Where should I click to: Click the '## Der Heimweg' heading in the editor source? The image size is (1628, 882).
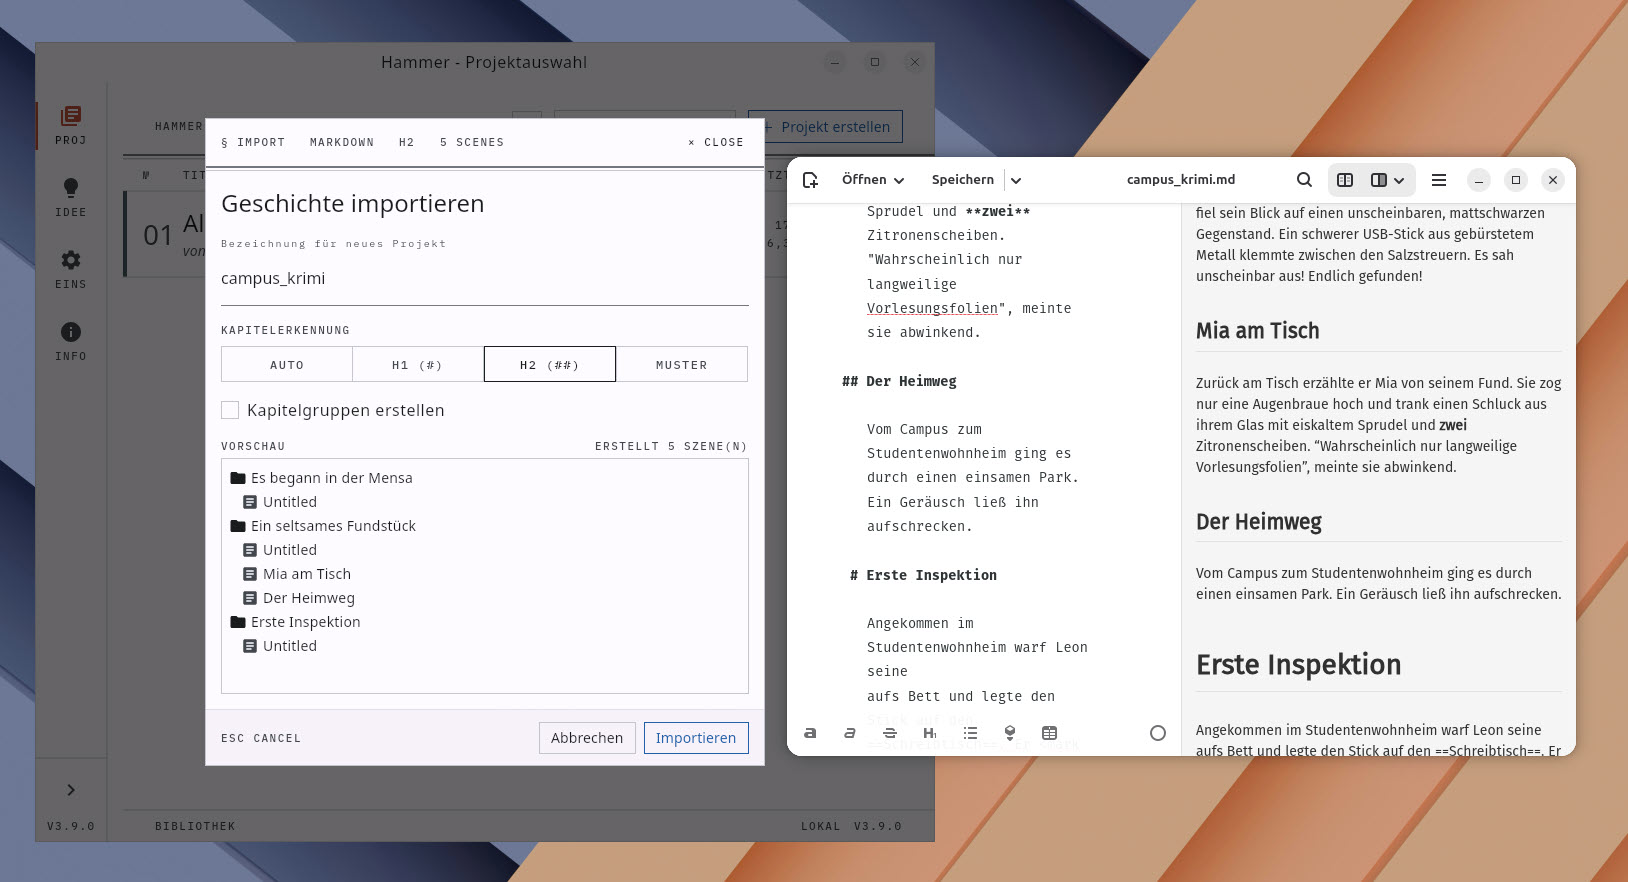pos(899,381)
